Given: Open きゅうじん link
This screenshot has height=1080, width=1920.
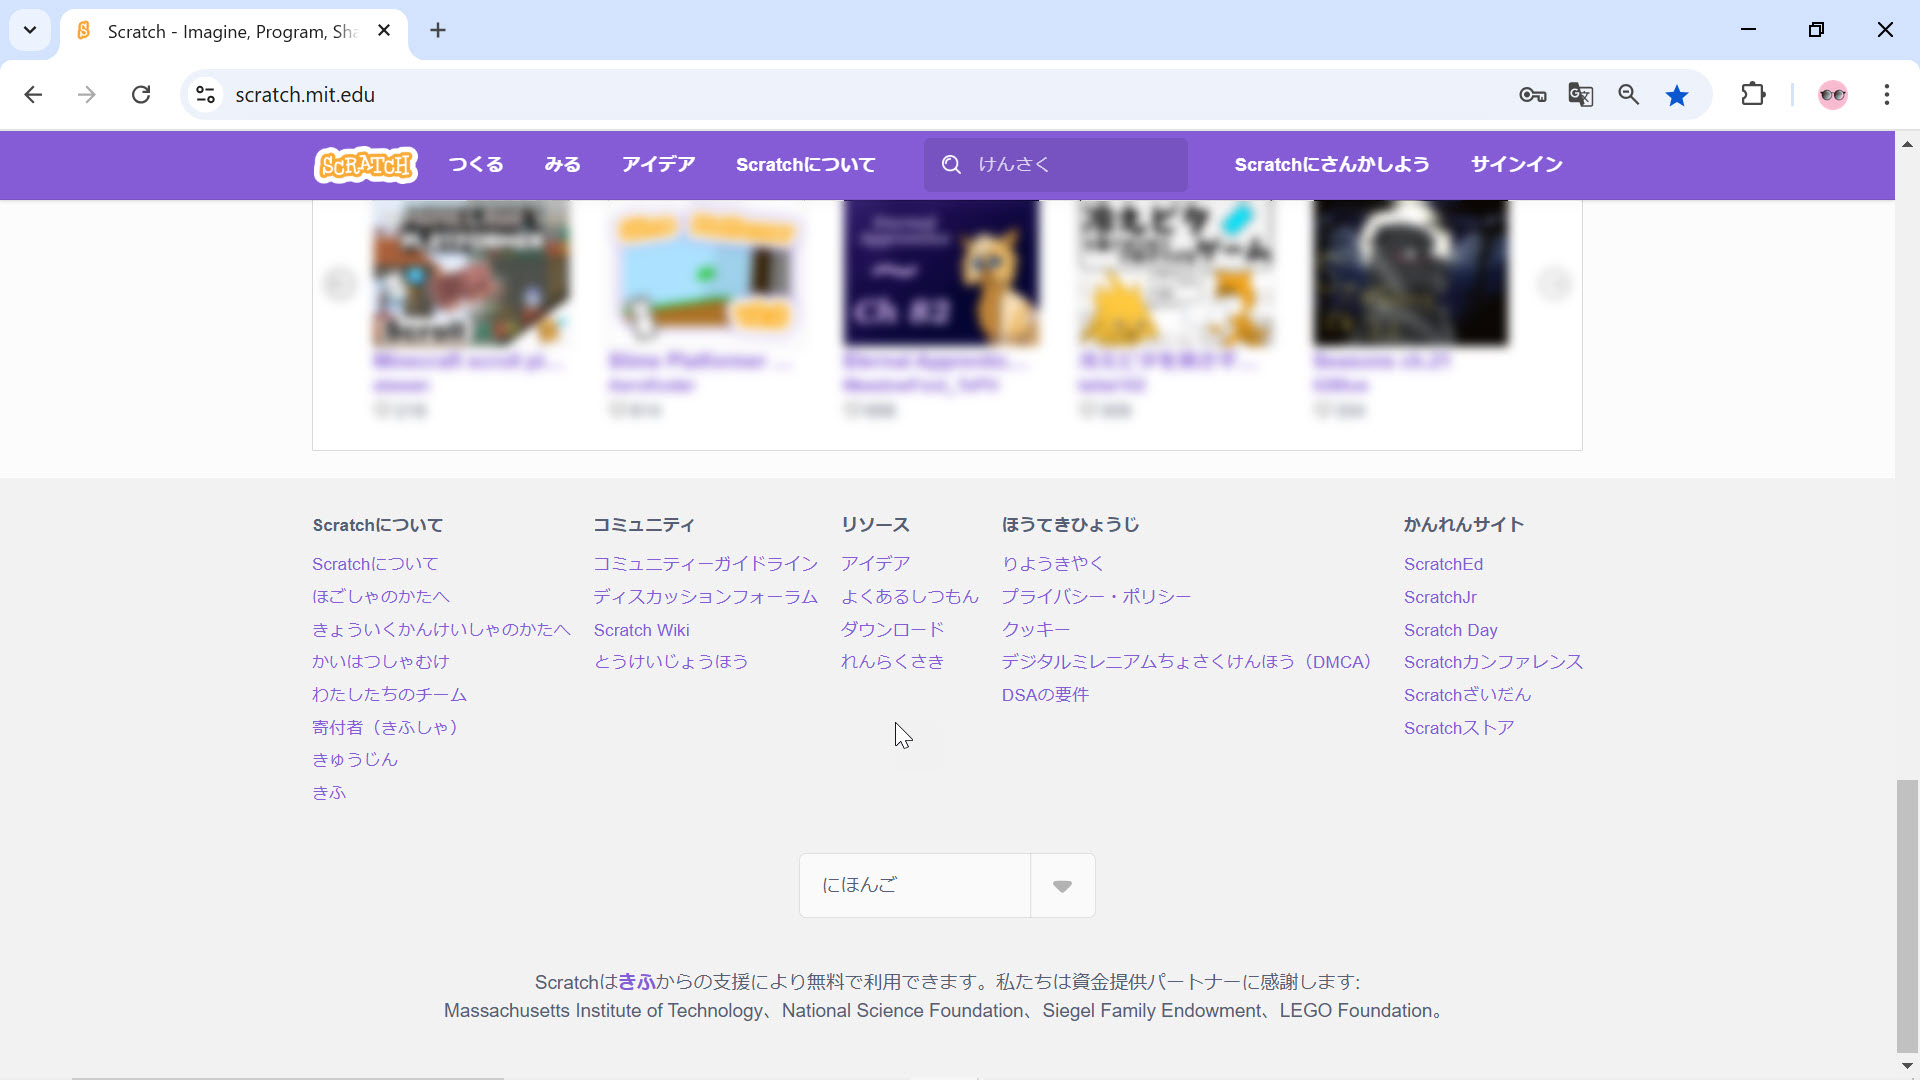Looking at the screenshot, I should [355, 760].
